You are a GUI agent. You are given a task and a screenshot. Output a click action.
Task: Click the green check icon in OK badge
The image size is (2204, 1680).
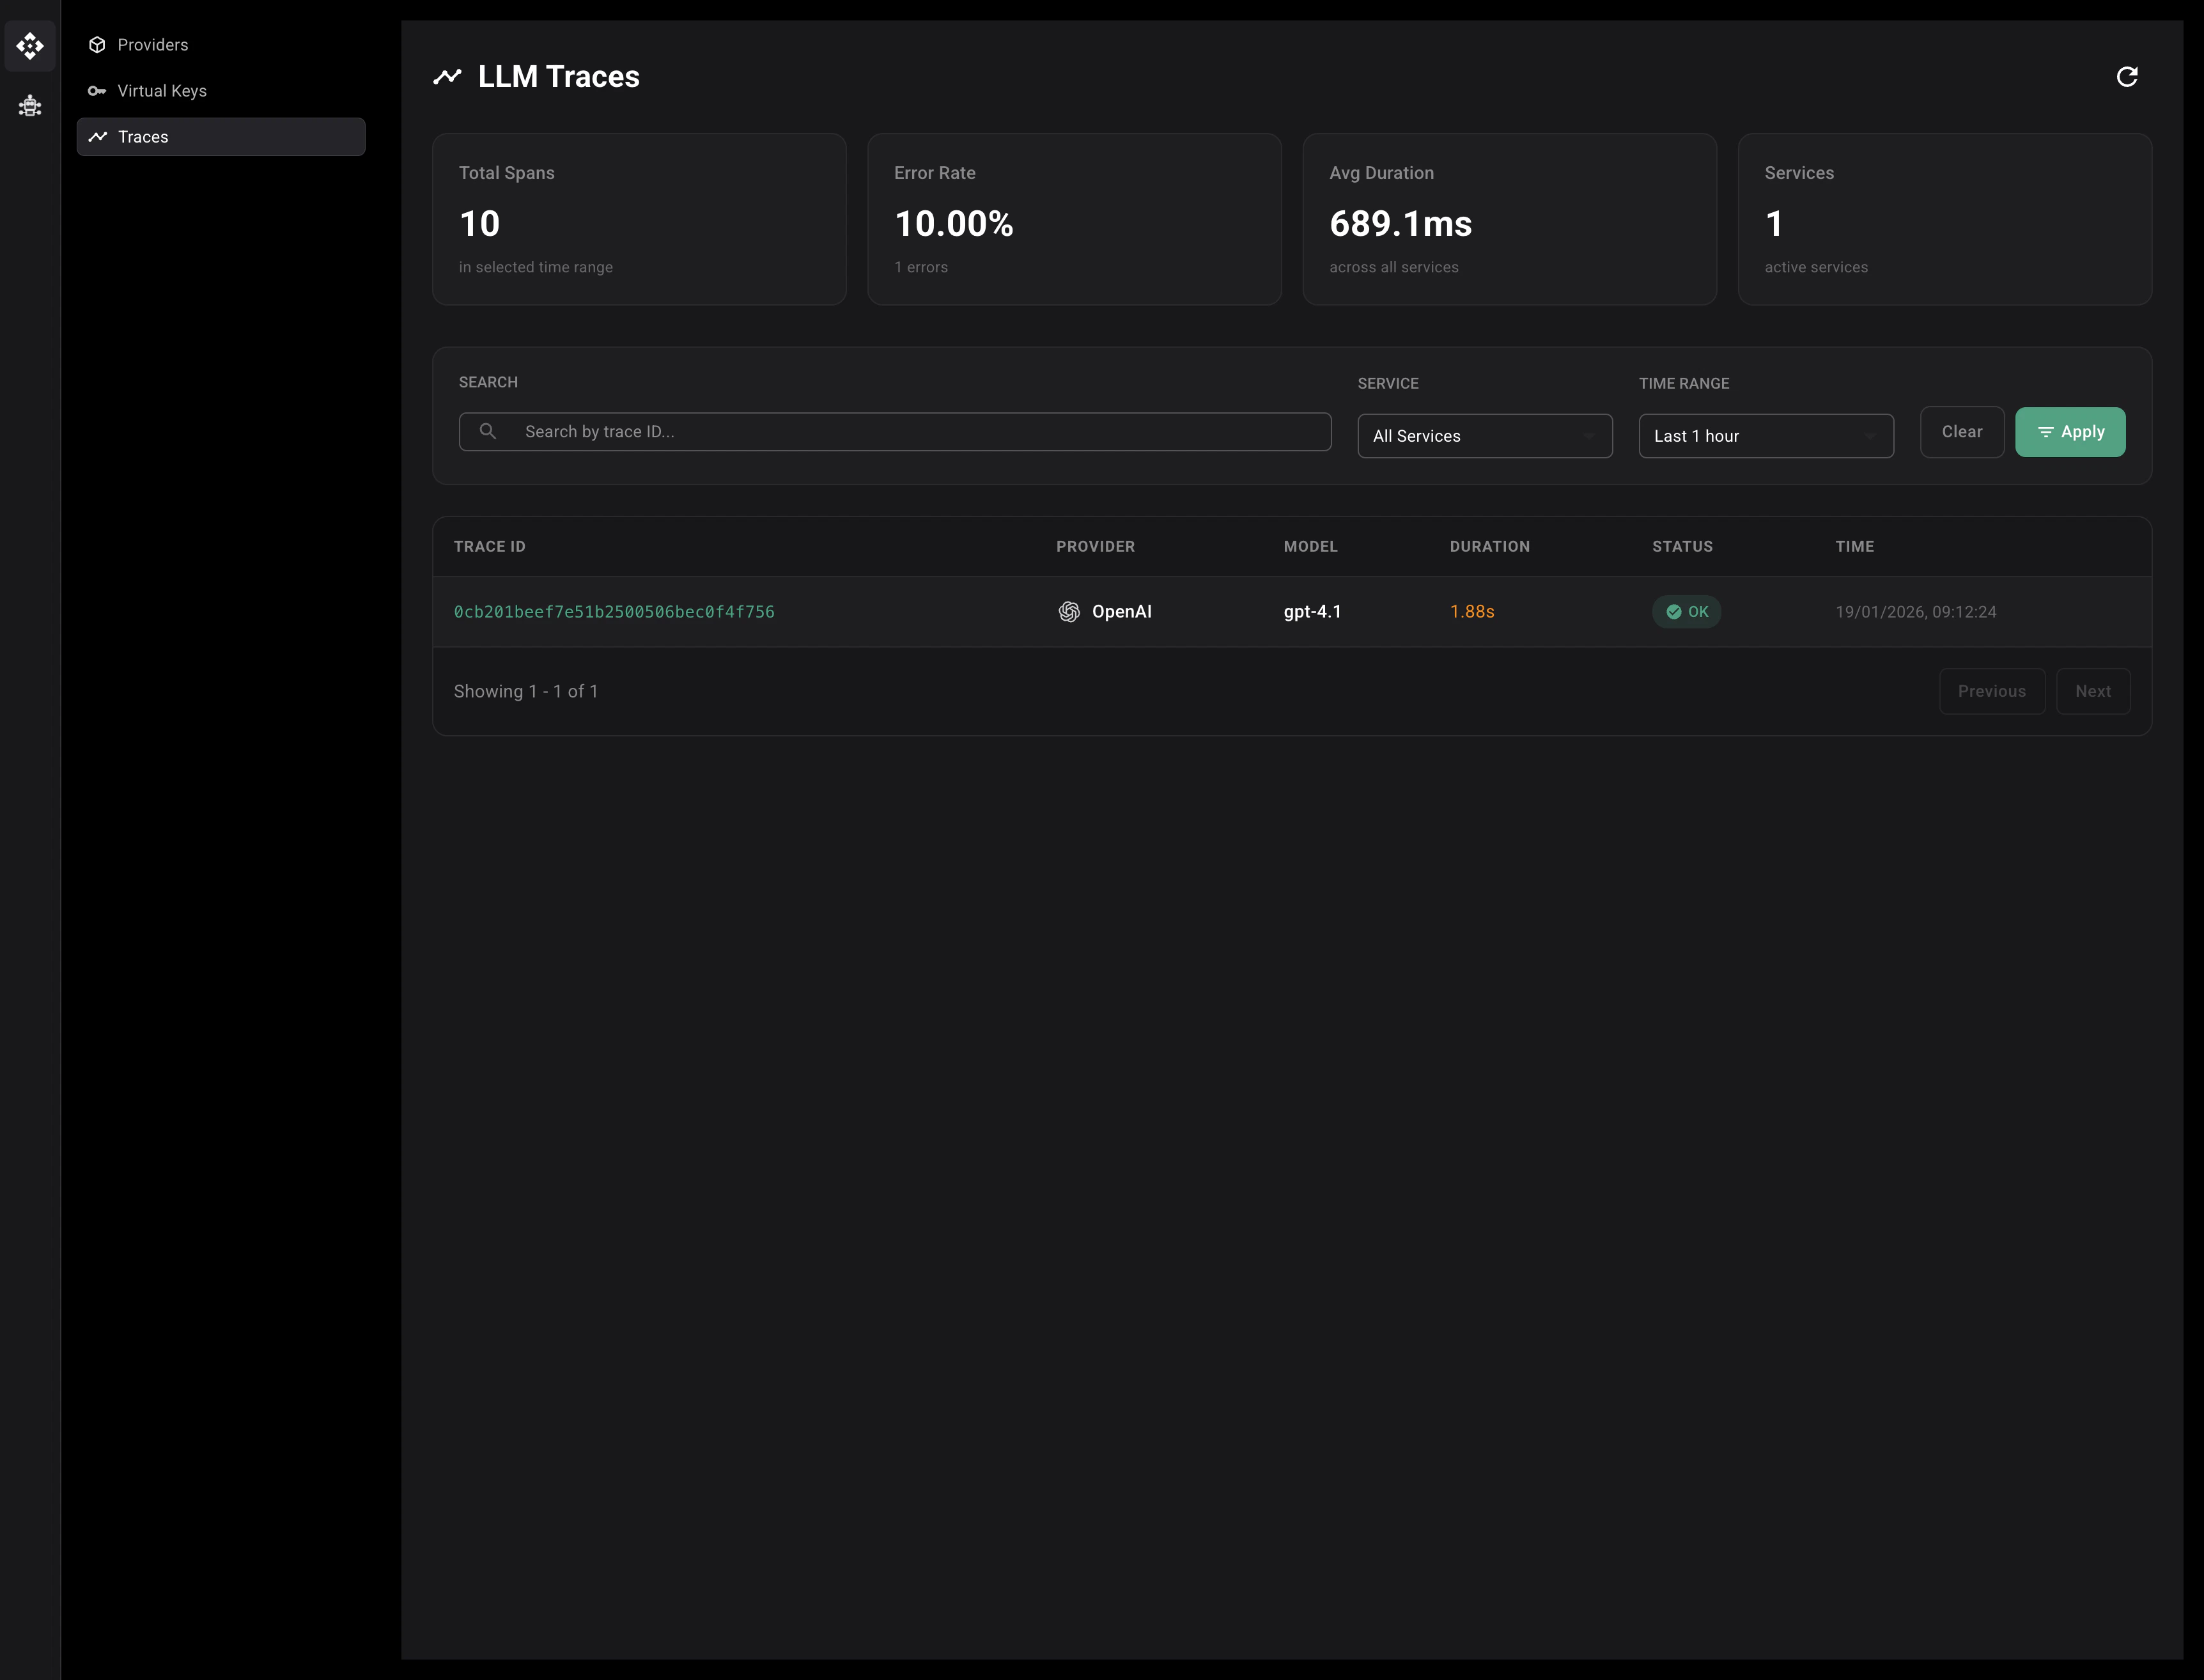(1673, 612)
